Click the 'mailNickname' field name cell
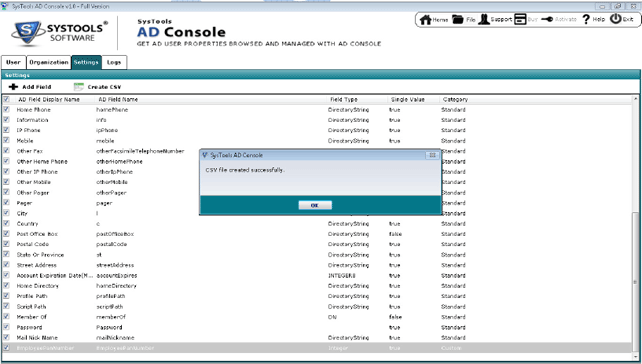The width and height of the screenshot is (642, 364). click(115, 338)
